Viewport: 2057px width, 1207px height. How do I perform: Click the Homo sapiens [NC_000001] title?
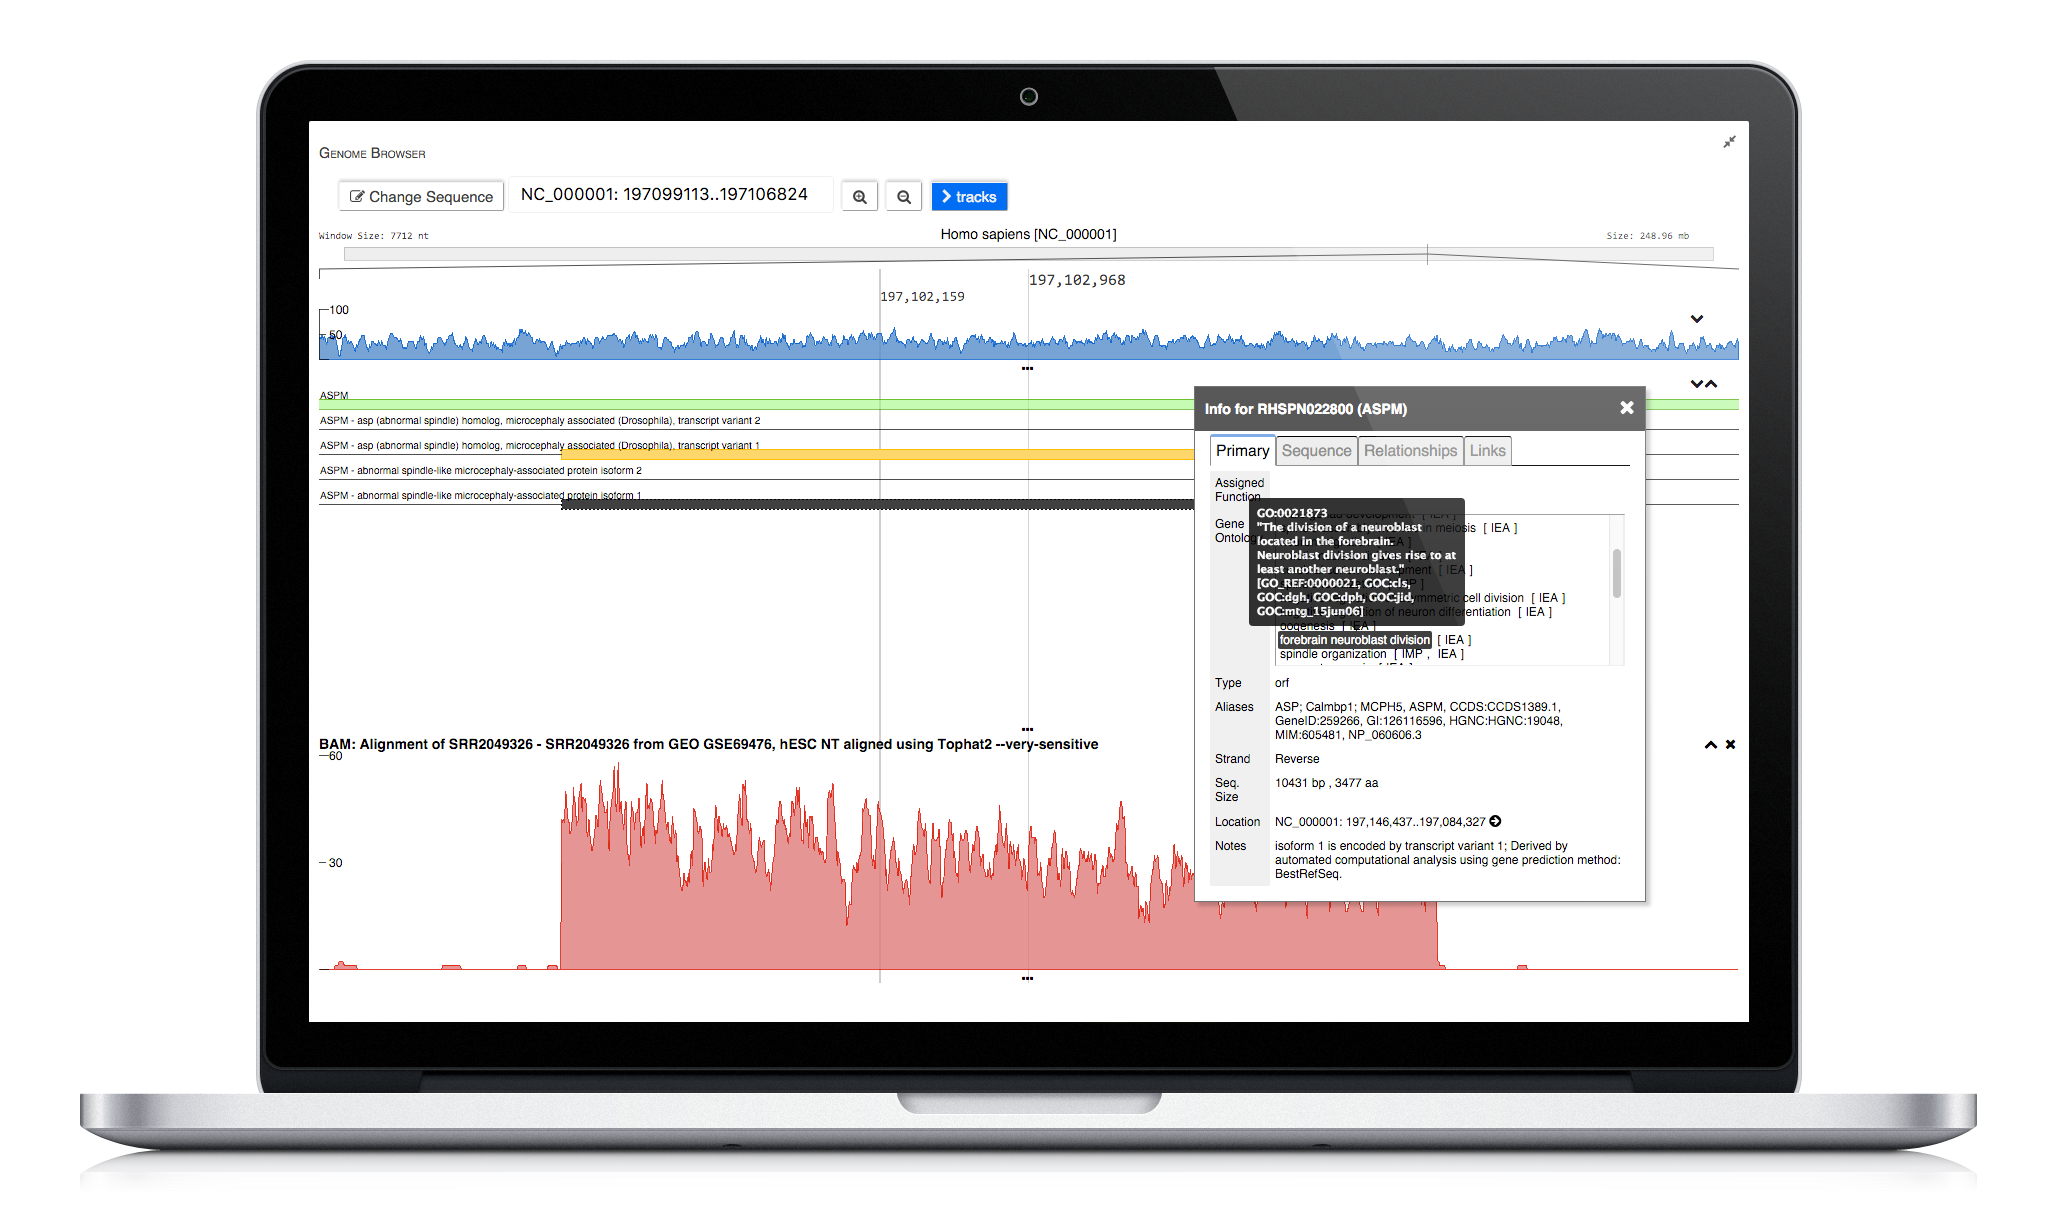[x=1028, y=234]
